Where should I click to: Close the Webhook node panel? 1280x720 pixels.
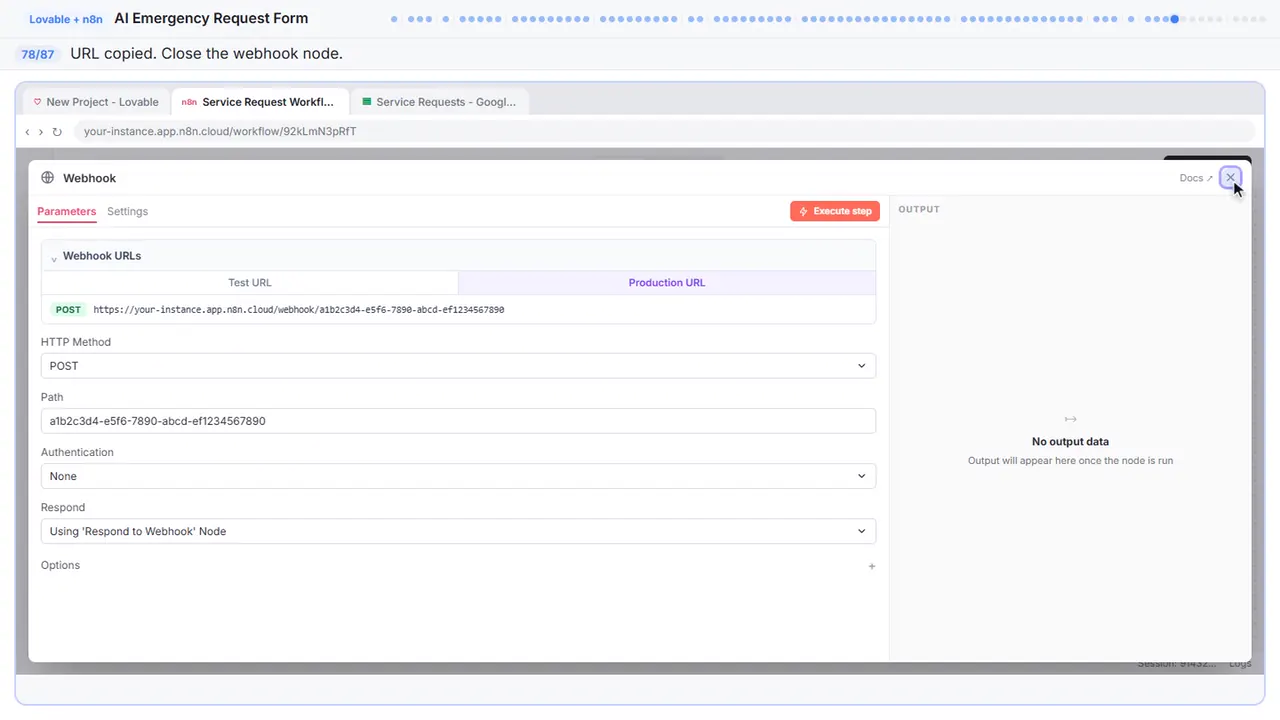pyautogui.click(x=1230, y=177)
